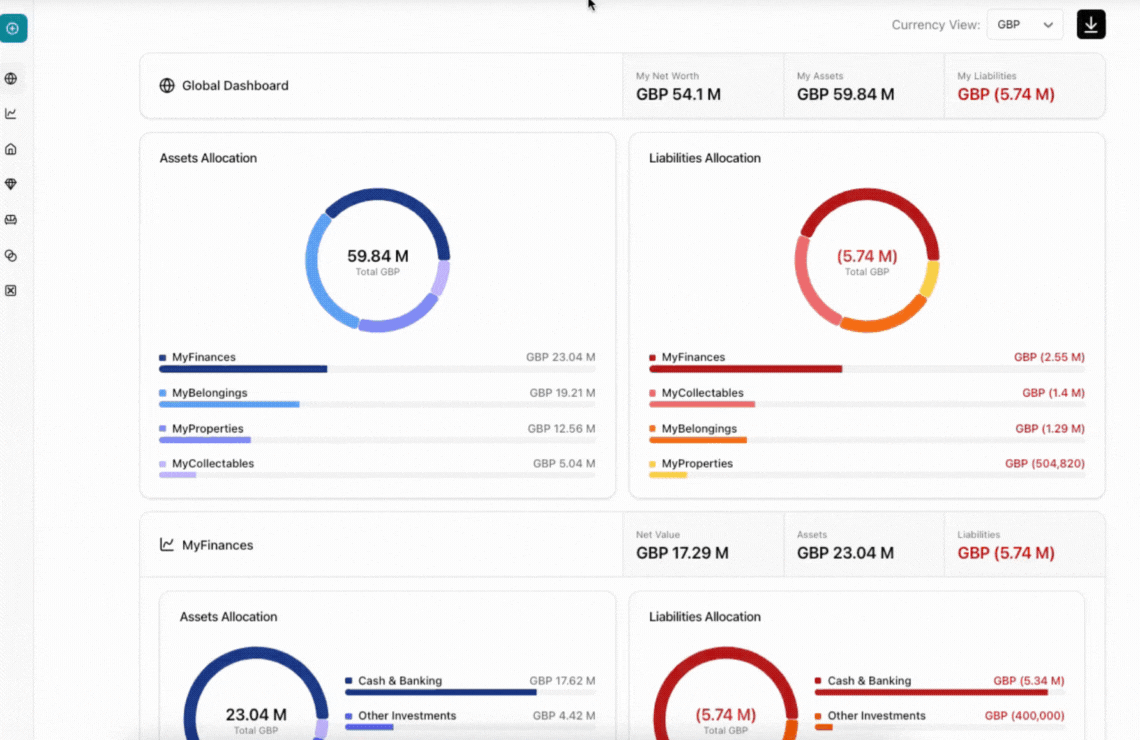Click the teal plus icon at the top left

(14, 27)
